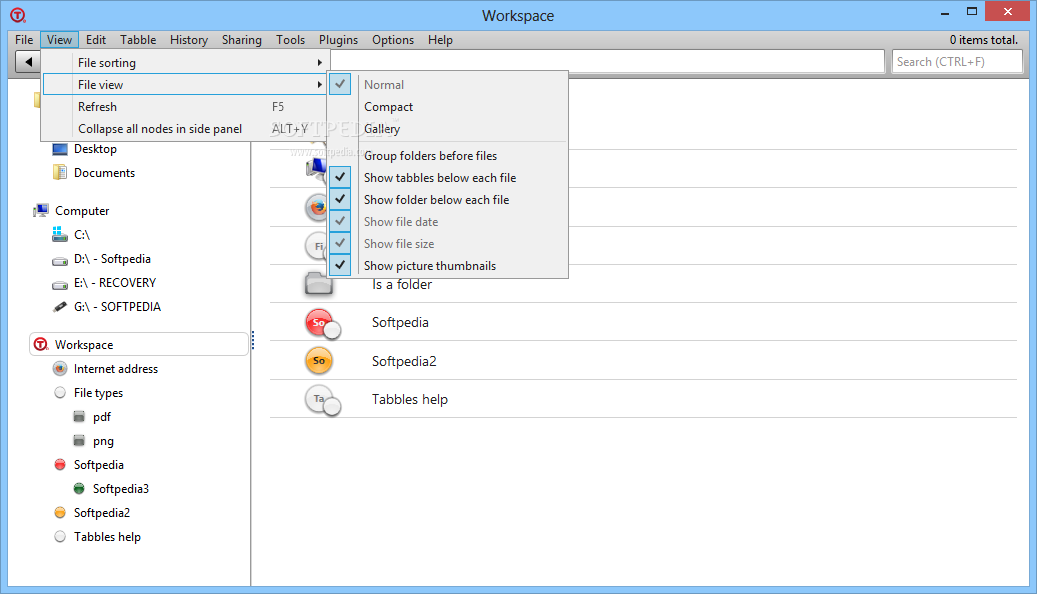Click red Softpedia tabble dot in tree
This screenshot has width=1037, height=594.
(x=60, y=464)
